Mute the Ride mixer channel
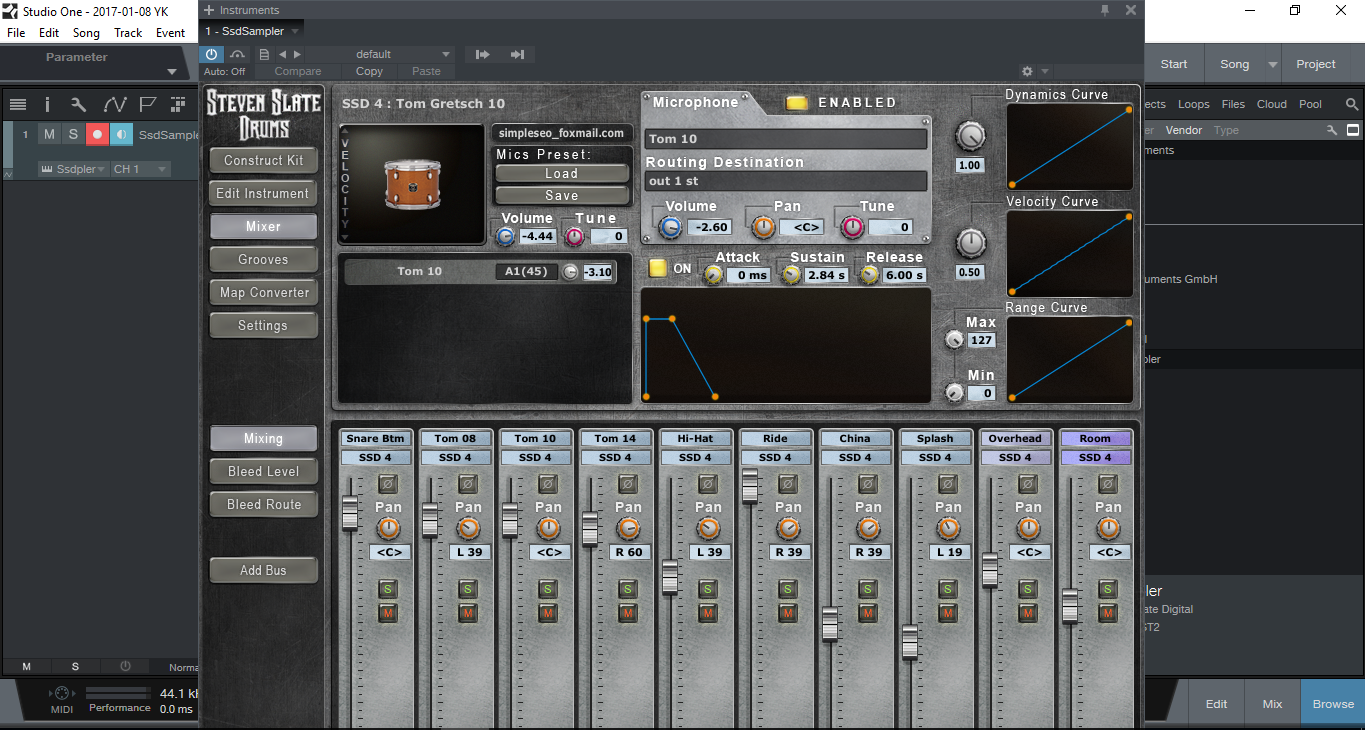Viewport: 1365px width, 730px height. [x=788, y=612]
